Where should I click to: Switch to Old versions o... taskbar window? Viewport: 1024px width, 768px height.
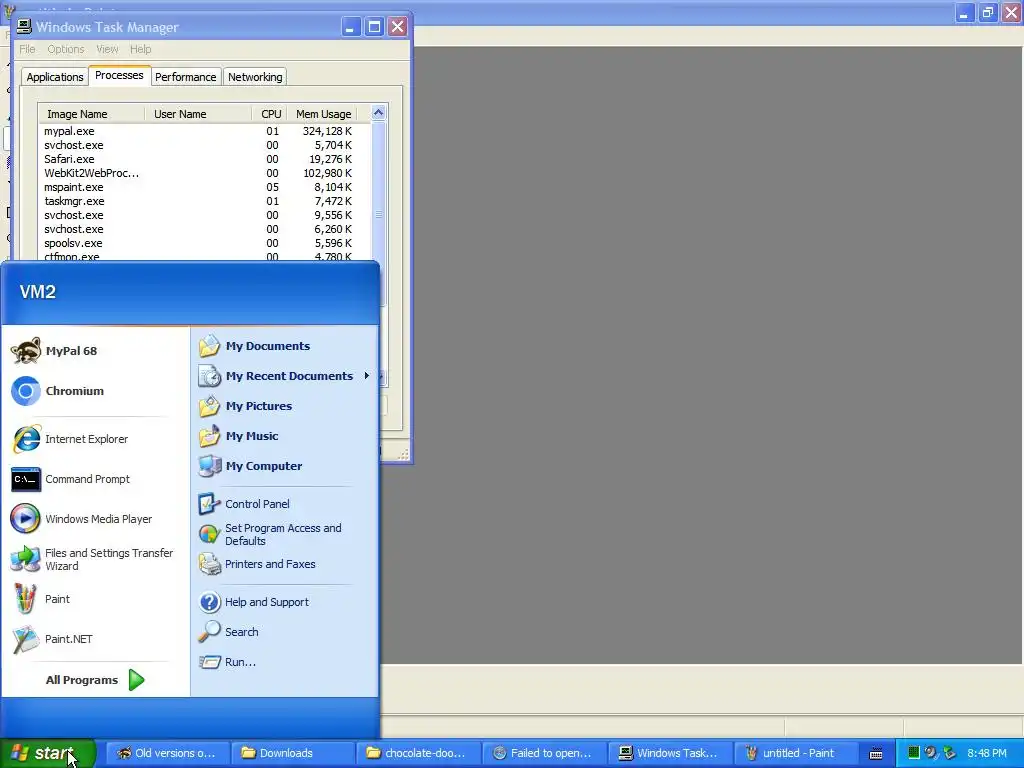pyautogui.click(x=168, y=753)
